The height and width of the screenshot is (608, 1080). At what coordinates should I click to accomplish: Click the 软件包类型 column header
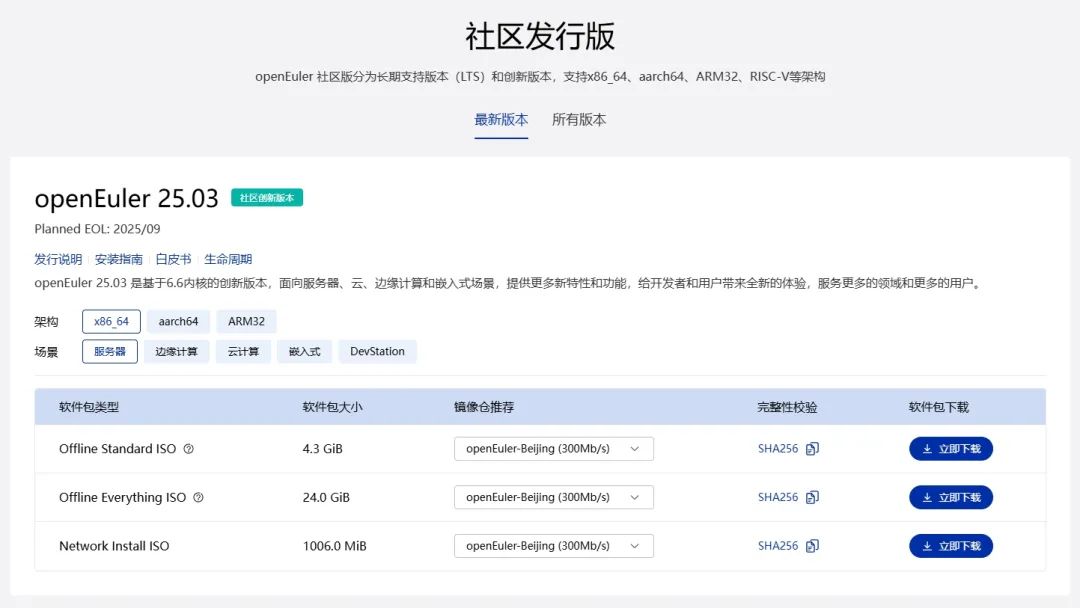coord(89,407)
